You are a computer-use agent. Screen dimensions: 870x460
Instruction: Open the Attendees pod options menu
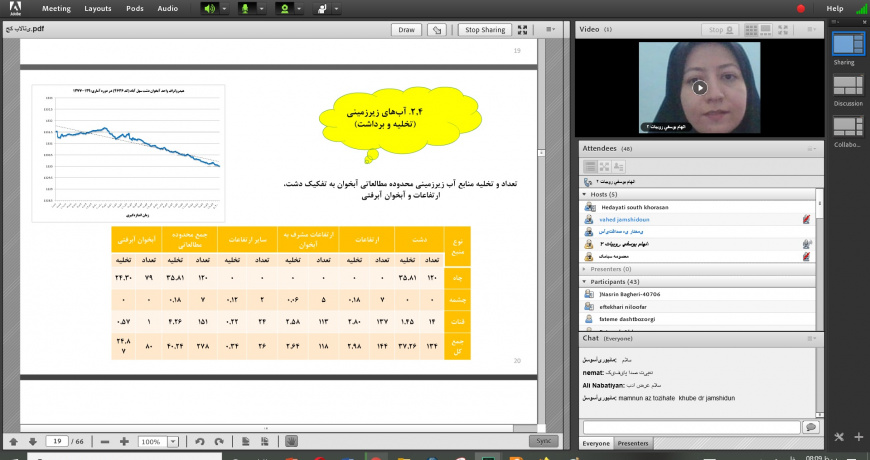point(811,149)
